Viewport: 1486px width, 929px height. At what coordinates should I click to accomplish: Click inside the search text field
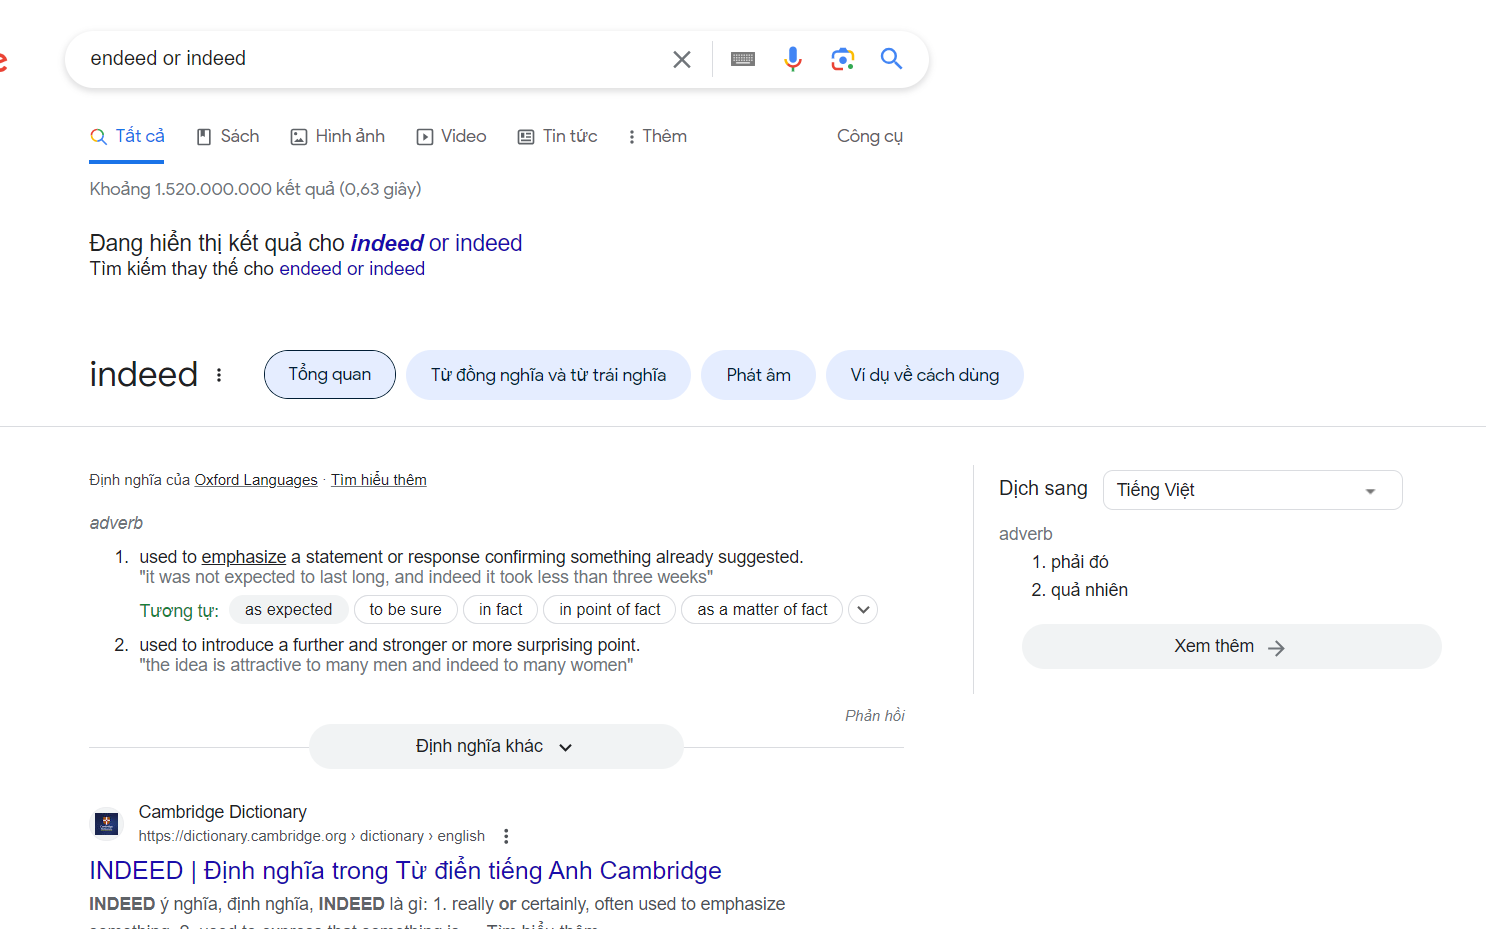click(370, 59)
